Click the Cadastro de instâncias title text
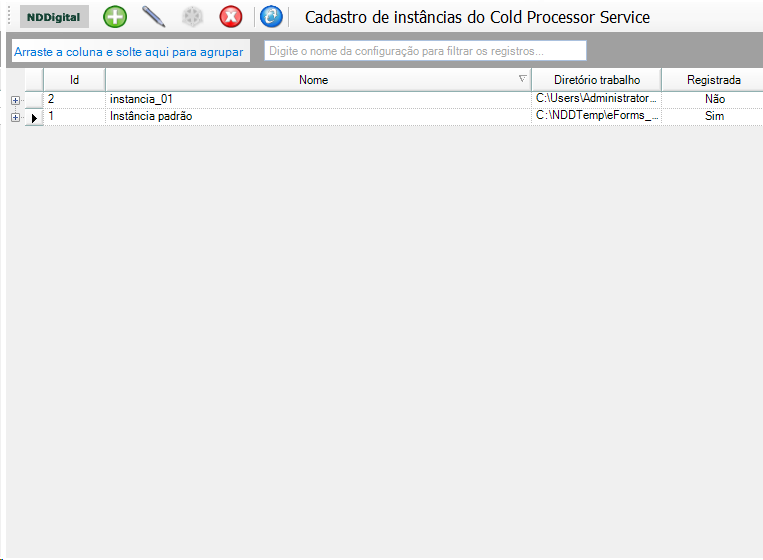The width and height of the screenshot is (763, 560). click(477, 18)
